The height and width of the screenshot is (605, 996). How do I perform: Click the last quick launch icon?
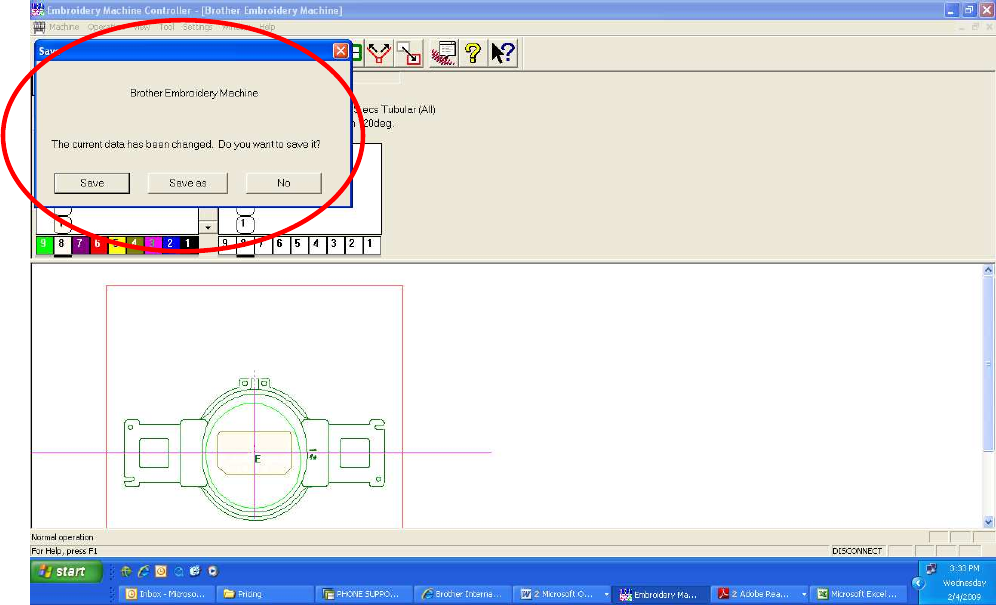[x=213, y=571]
